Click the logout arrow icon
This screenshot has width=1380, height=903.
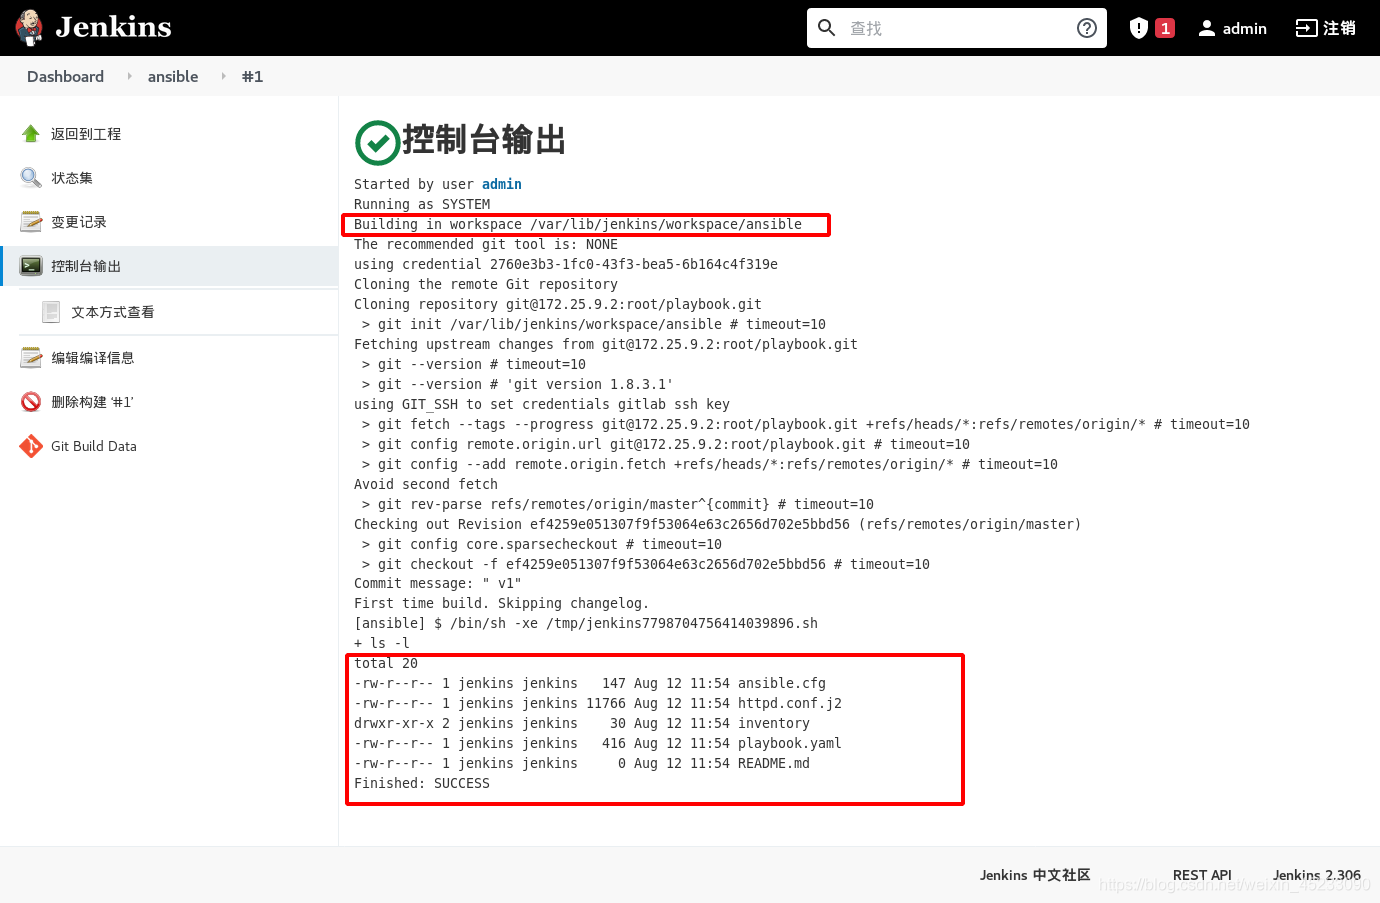1306,28
